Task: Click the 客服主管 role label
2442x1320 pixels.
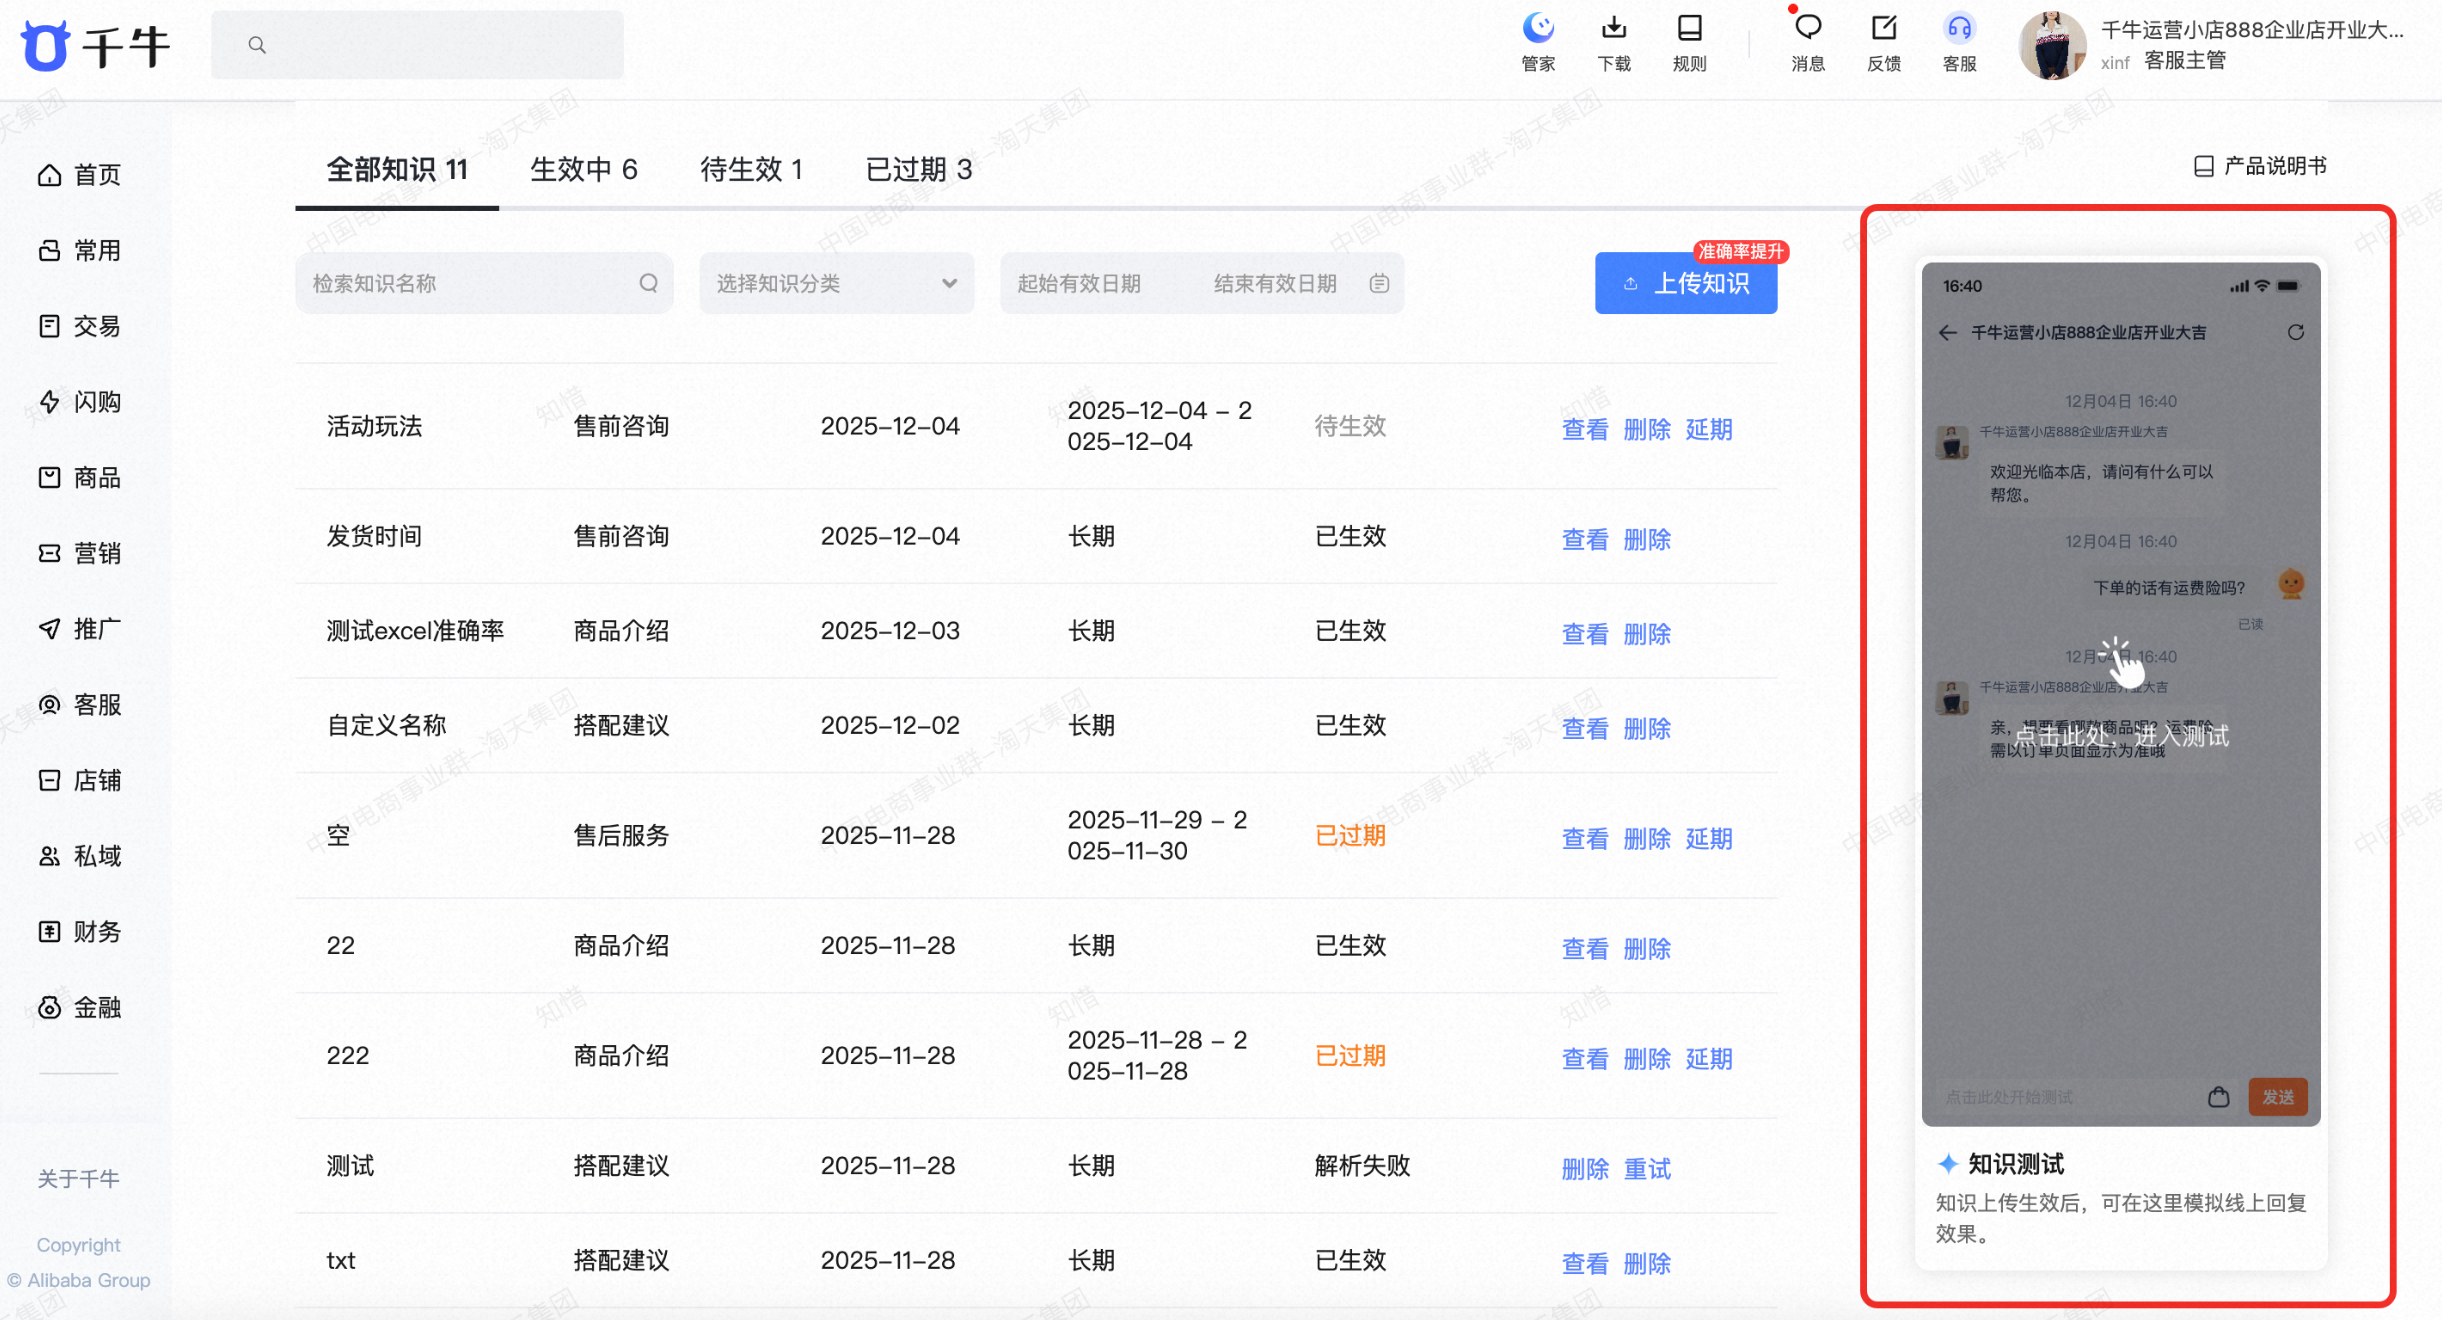Action: 2185,61
